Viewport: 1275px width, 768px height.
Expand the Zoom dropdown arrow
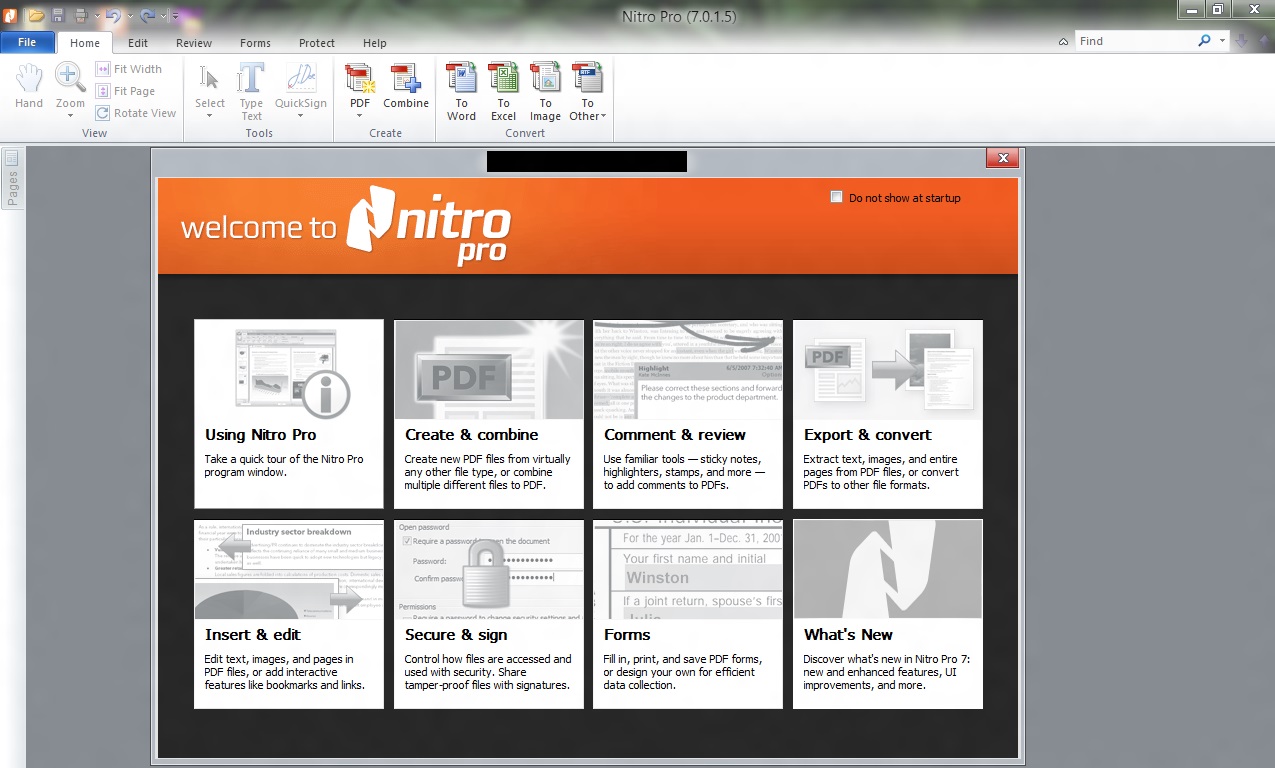click(70, 115)
